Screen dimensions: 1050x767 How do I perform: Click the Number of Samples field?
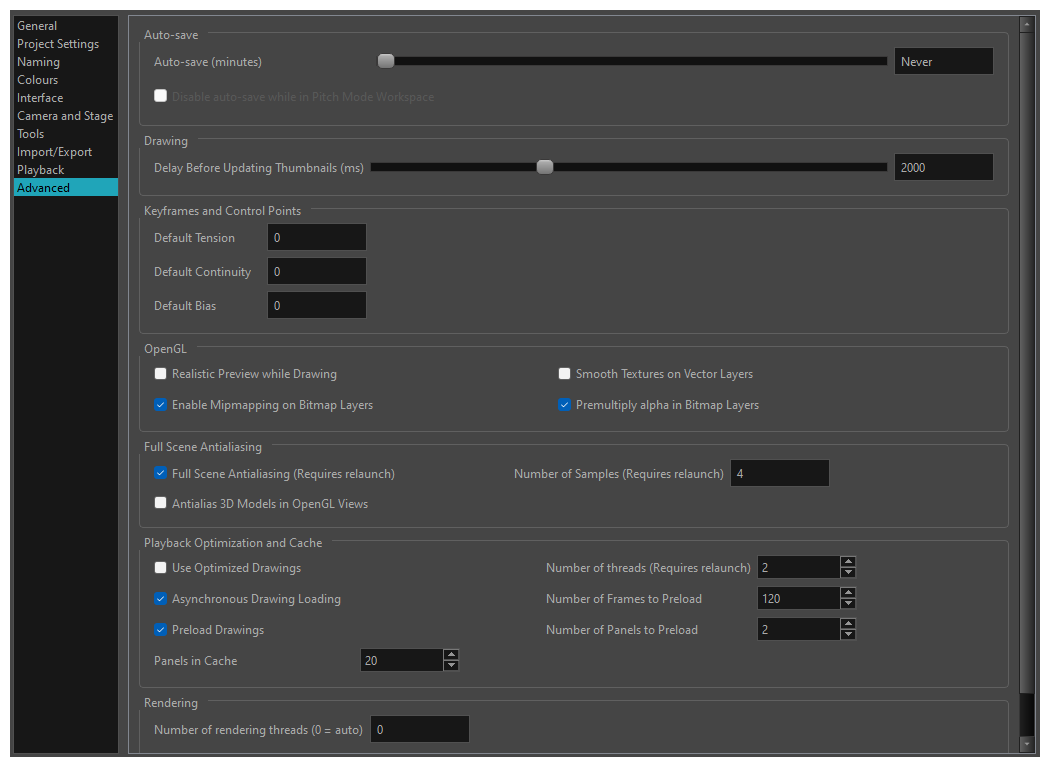coord(779,474)
